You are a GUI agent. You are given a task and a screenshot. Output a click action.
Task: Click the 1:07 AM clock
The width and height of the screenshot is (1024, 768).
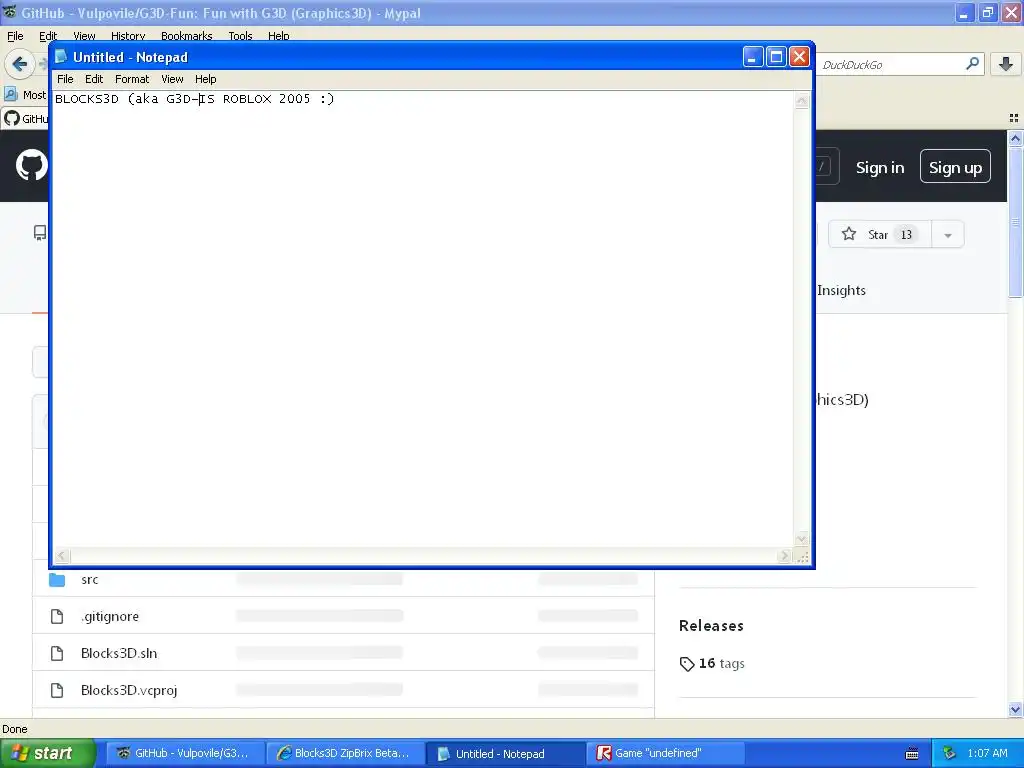[987, 754]
